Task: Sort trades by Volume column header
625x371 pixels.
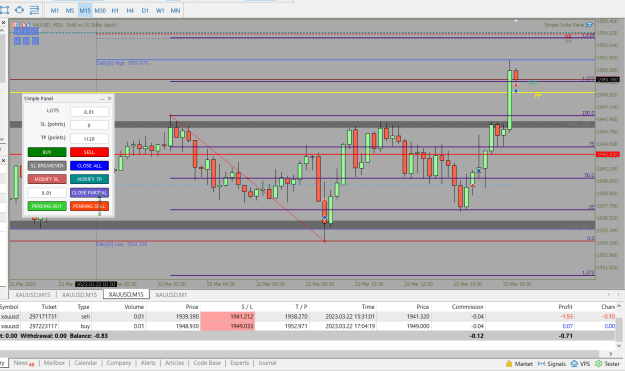Action: point(134,306)
